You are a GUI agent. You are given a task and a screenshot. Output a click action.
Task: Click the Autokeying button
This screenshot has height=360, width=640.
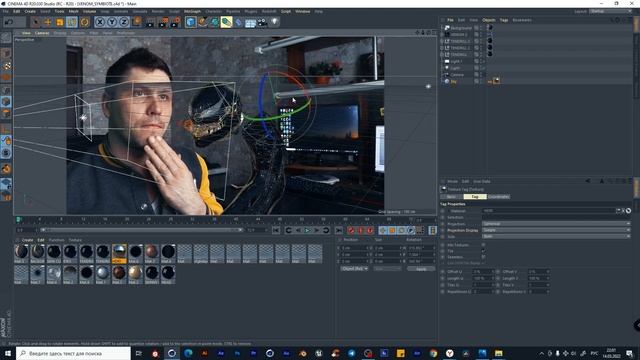click(360, 231)
